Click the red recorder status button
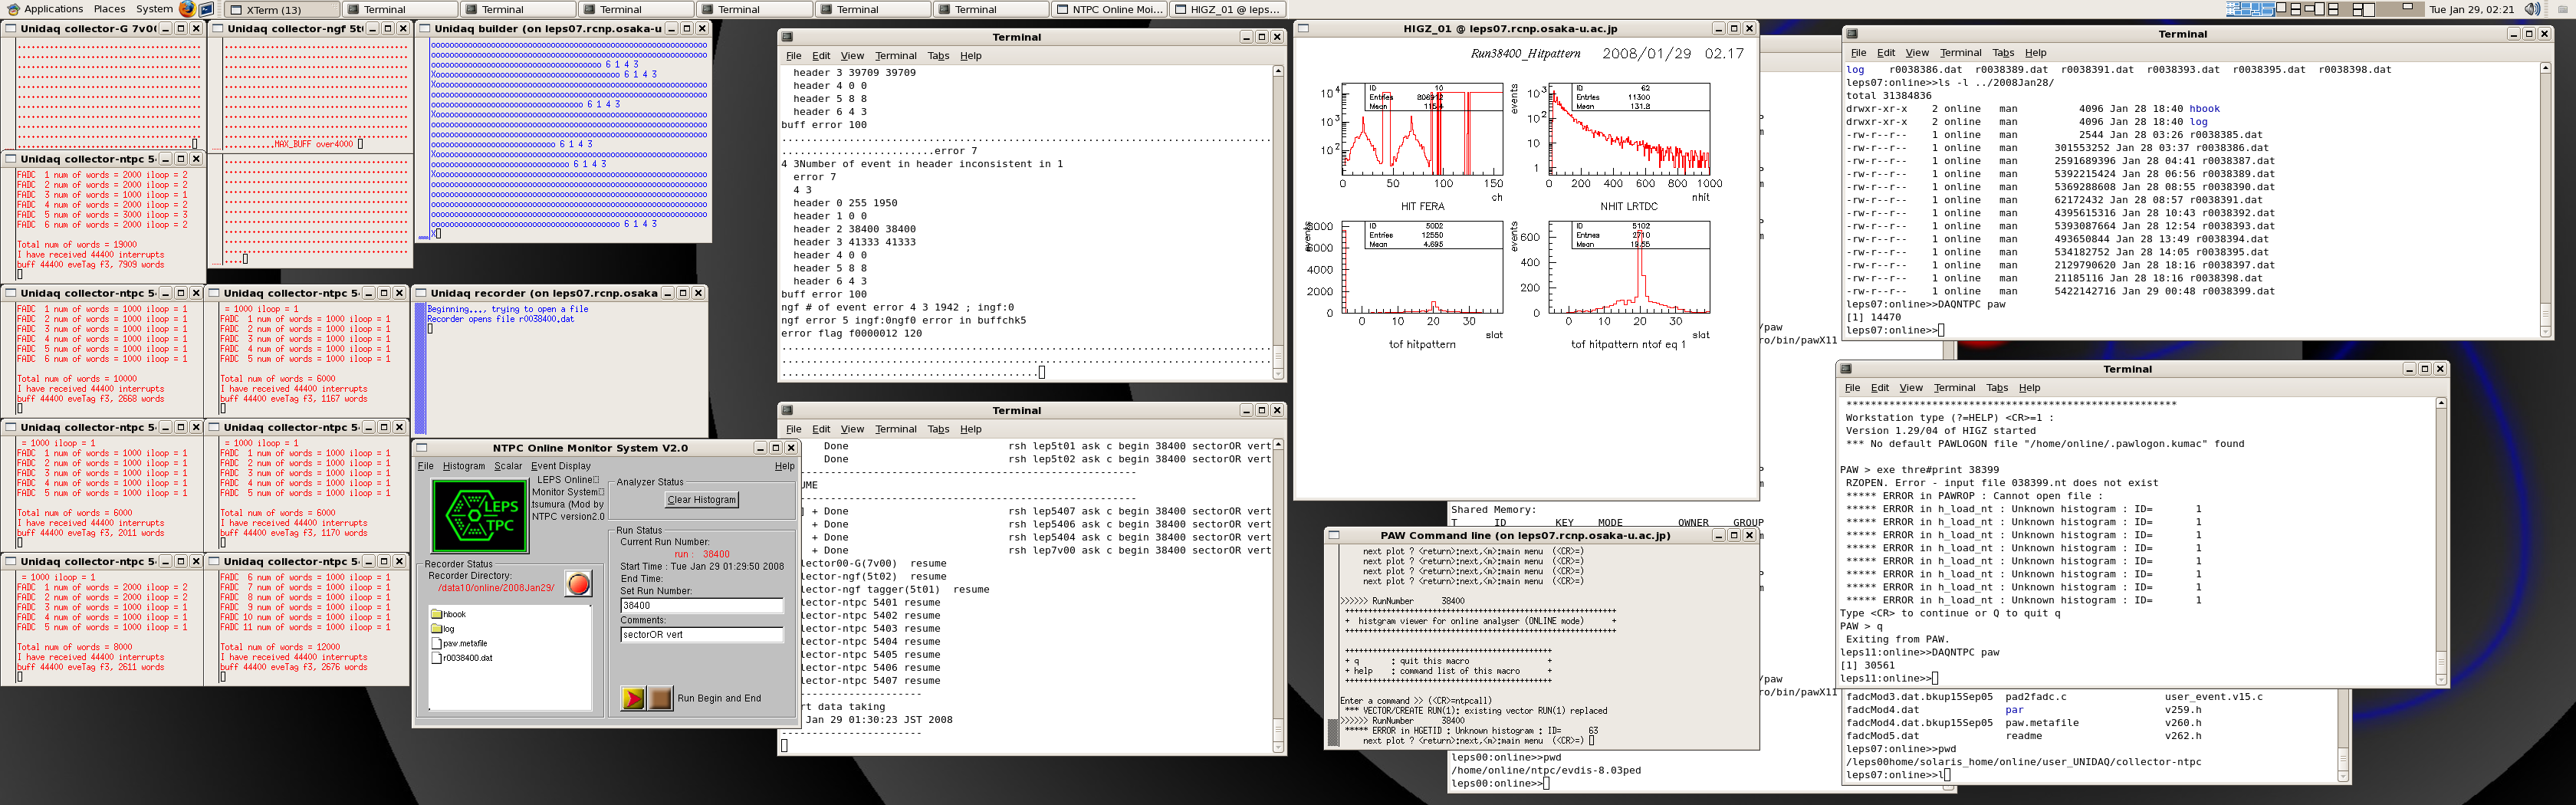 (x=578, y=584)
